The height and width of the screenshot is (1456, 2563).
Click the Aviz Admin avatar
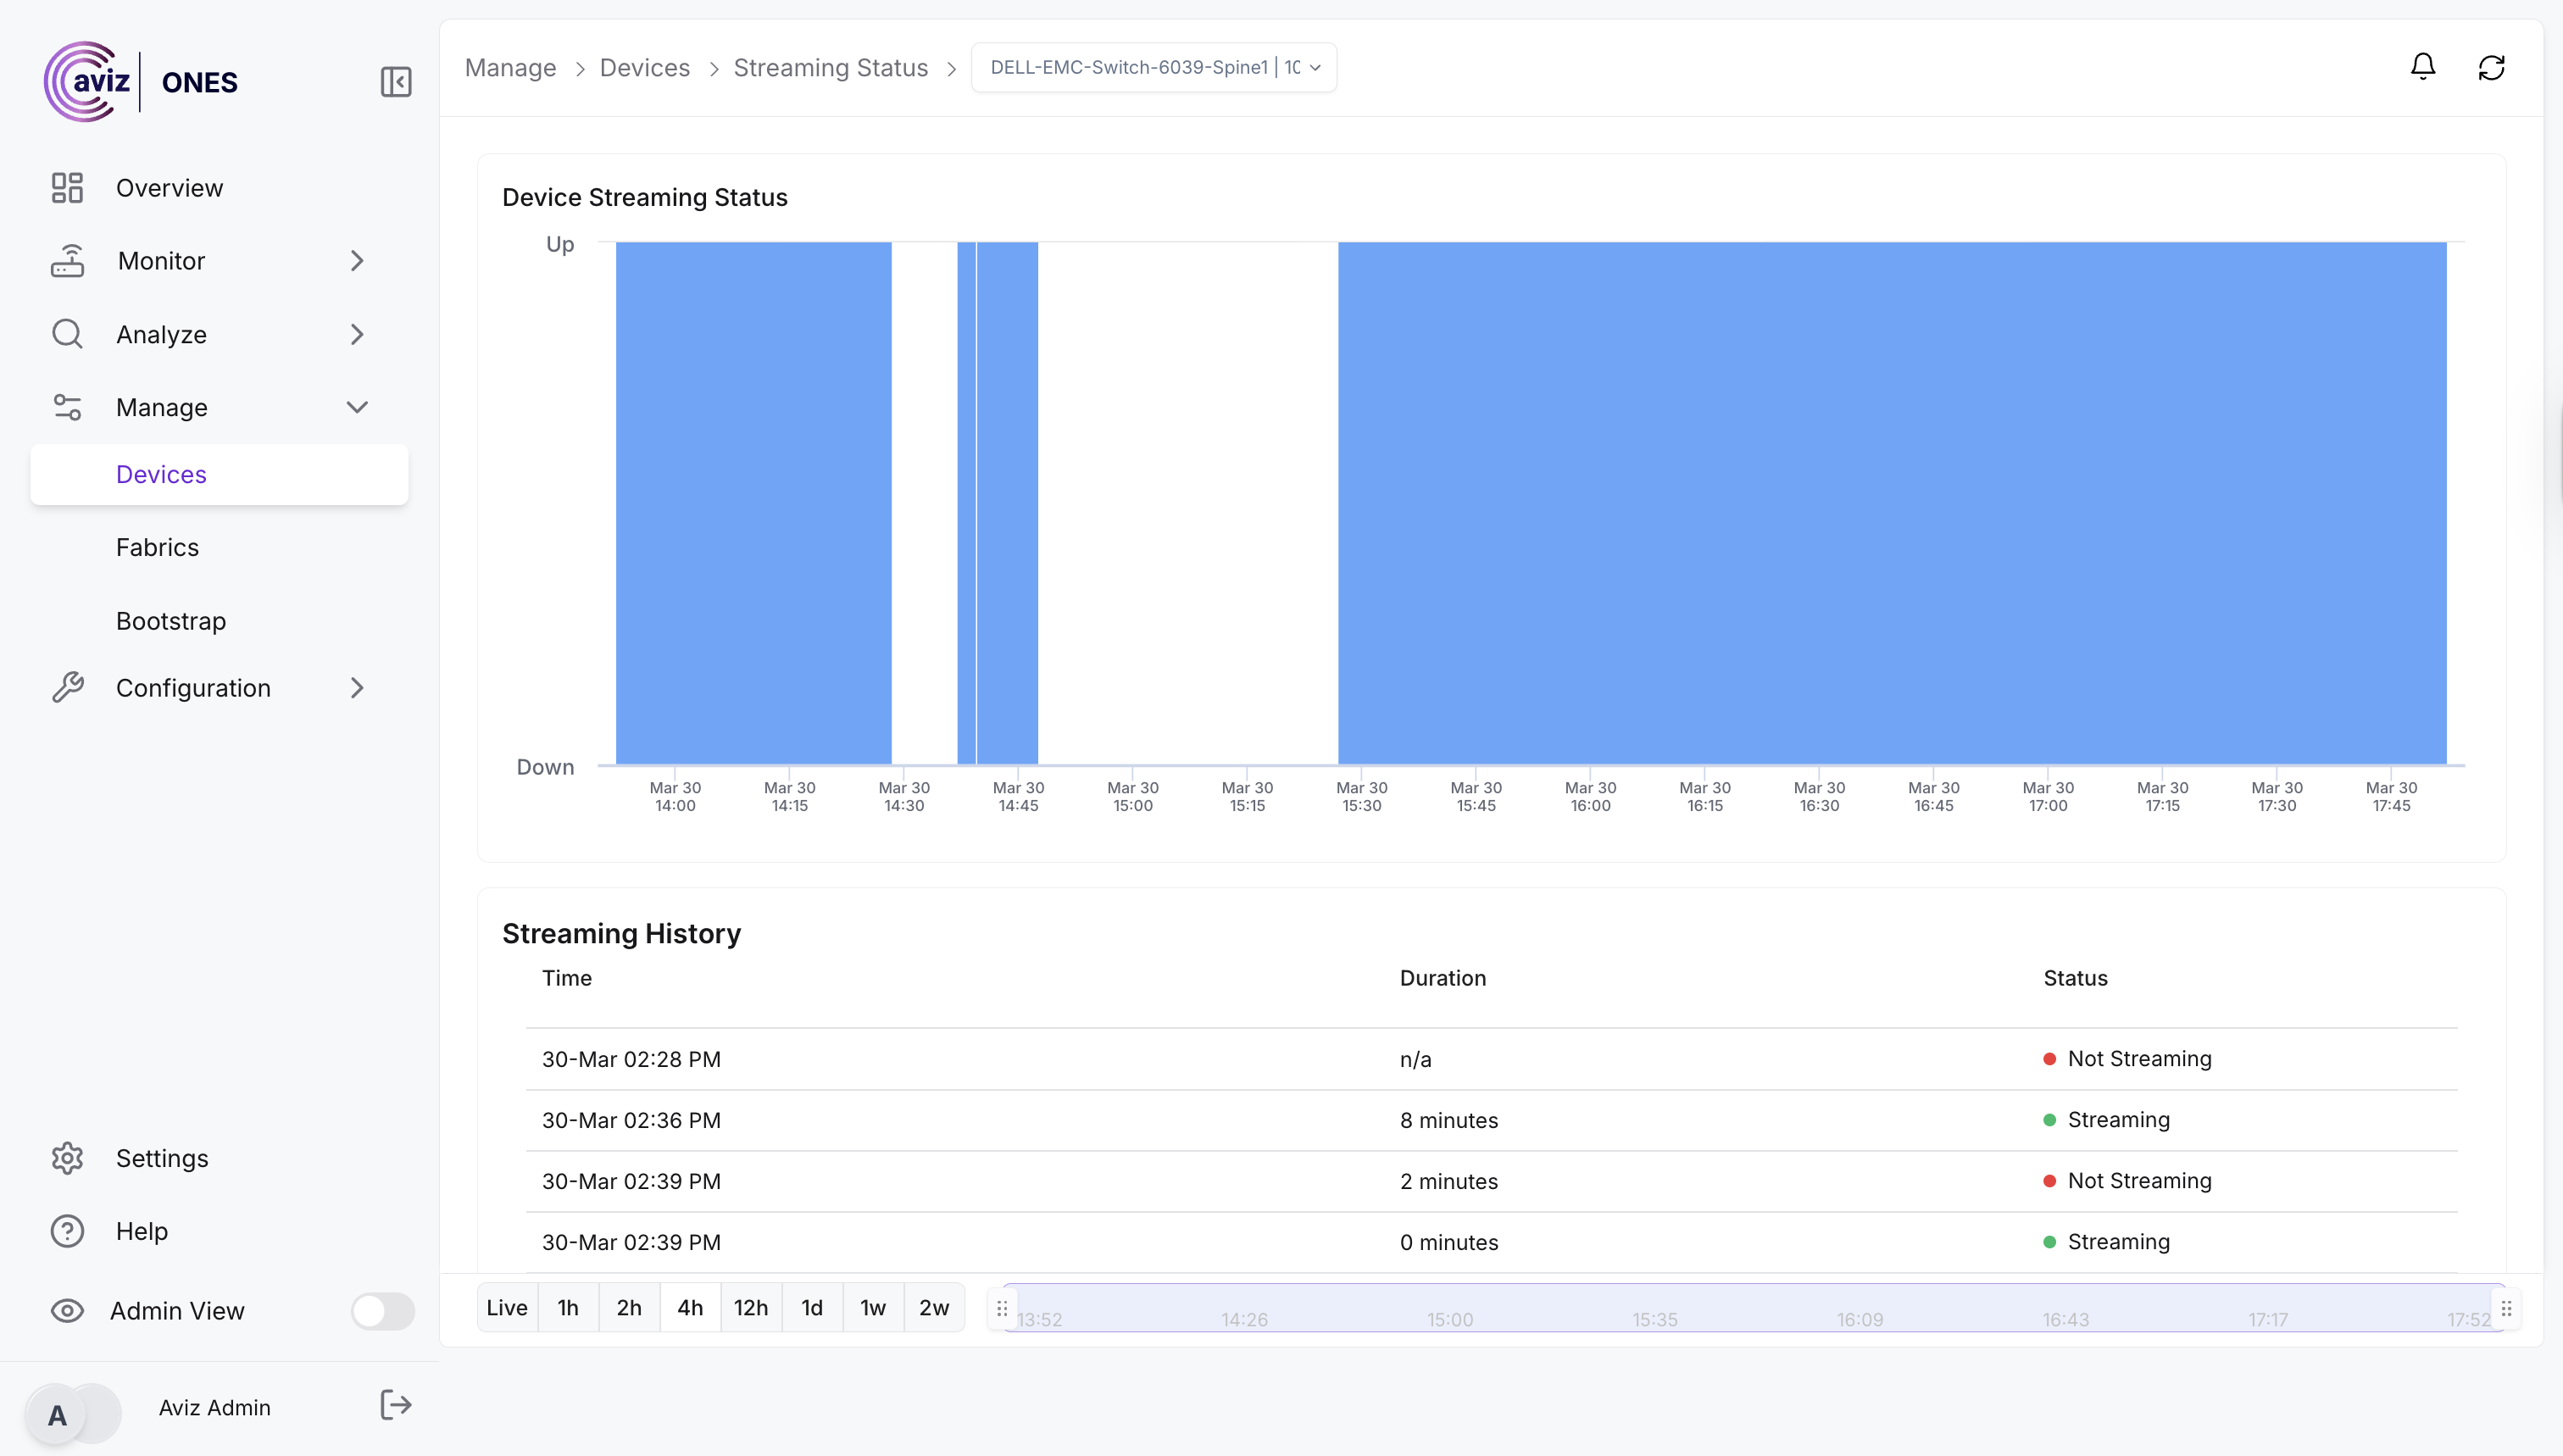[58, 1414]
